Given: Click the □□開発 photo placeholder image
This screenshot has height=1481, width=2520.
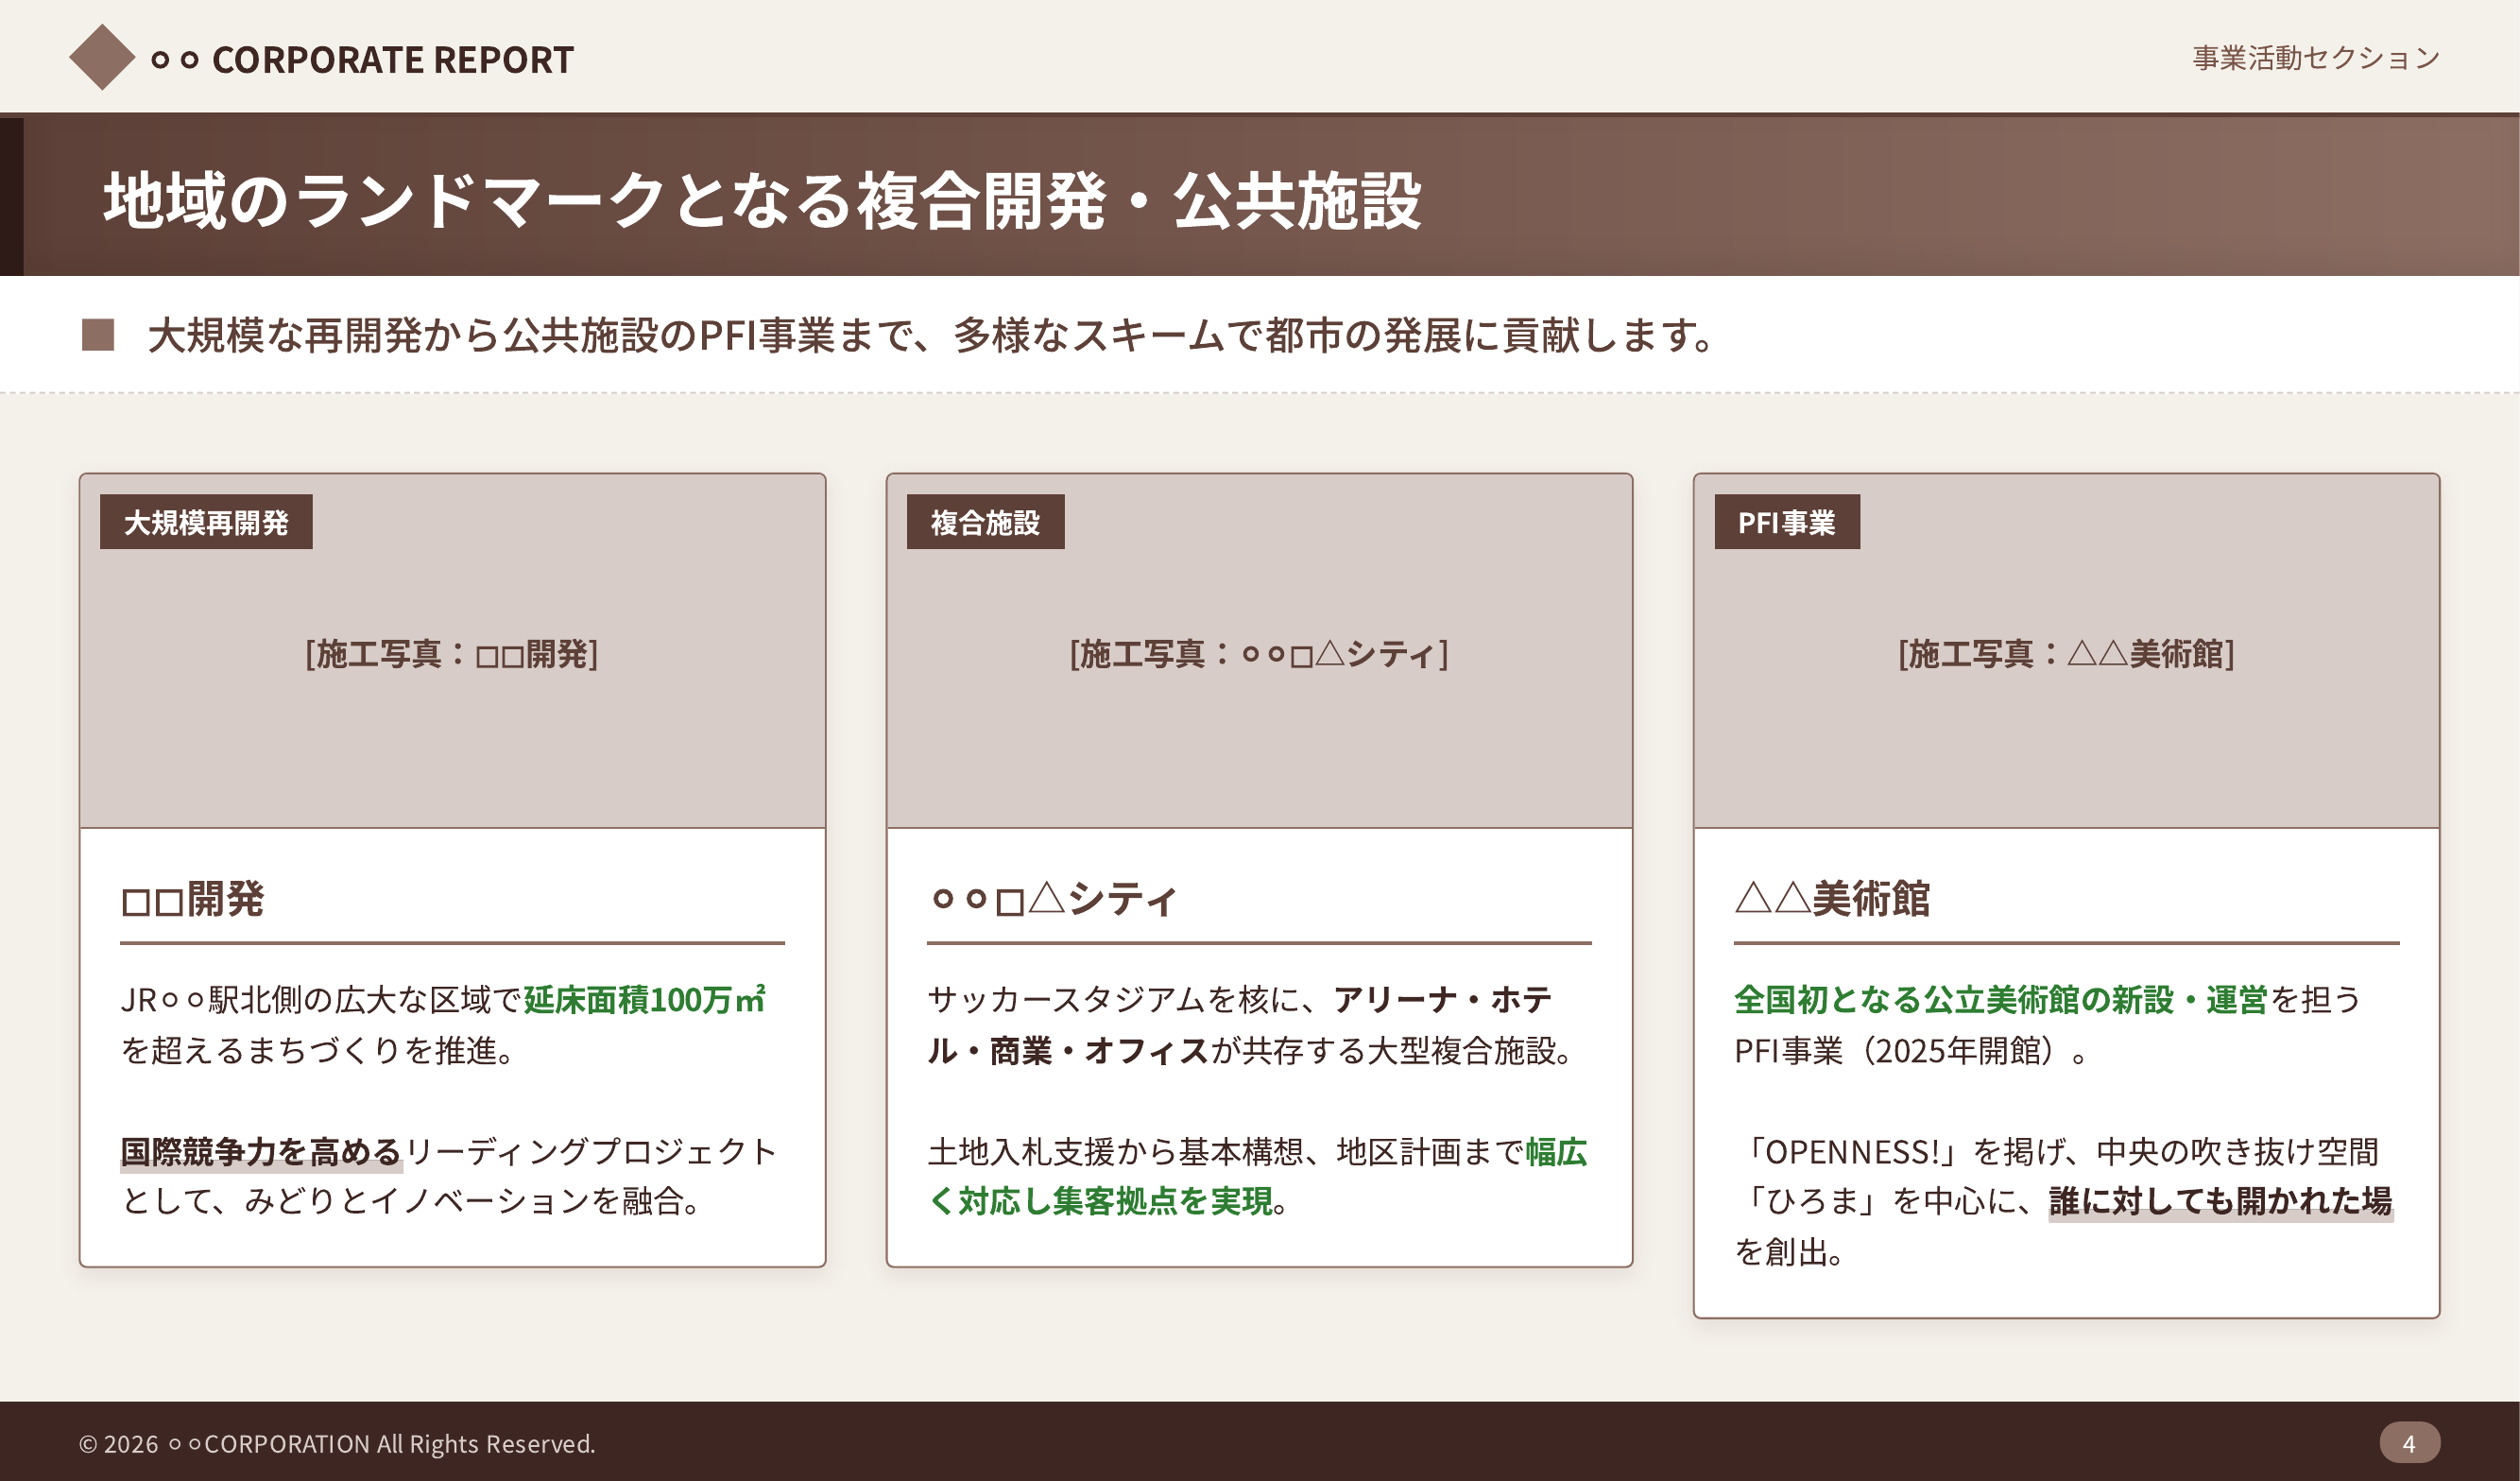Looking at the screenshot, I should pyautogui.click(x=452, y=700).
